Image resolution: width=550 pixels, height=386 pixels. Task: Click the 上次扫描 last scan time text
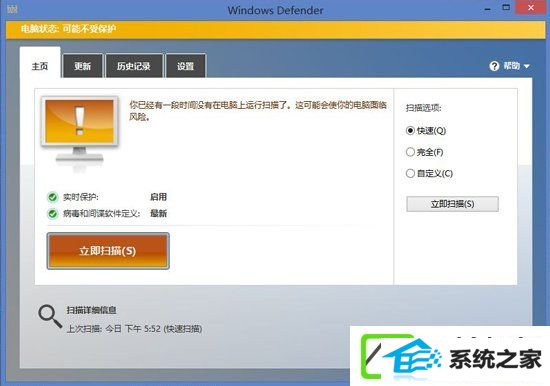coord(134,329)
